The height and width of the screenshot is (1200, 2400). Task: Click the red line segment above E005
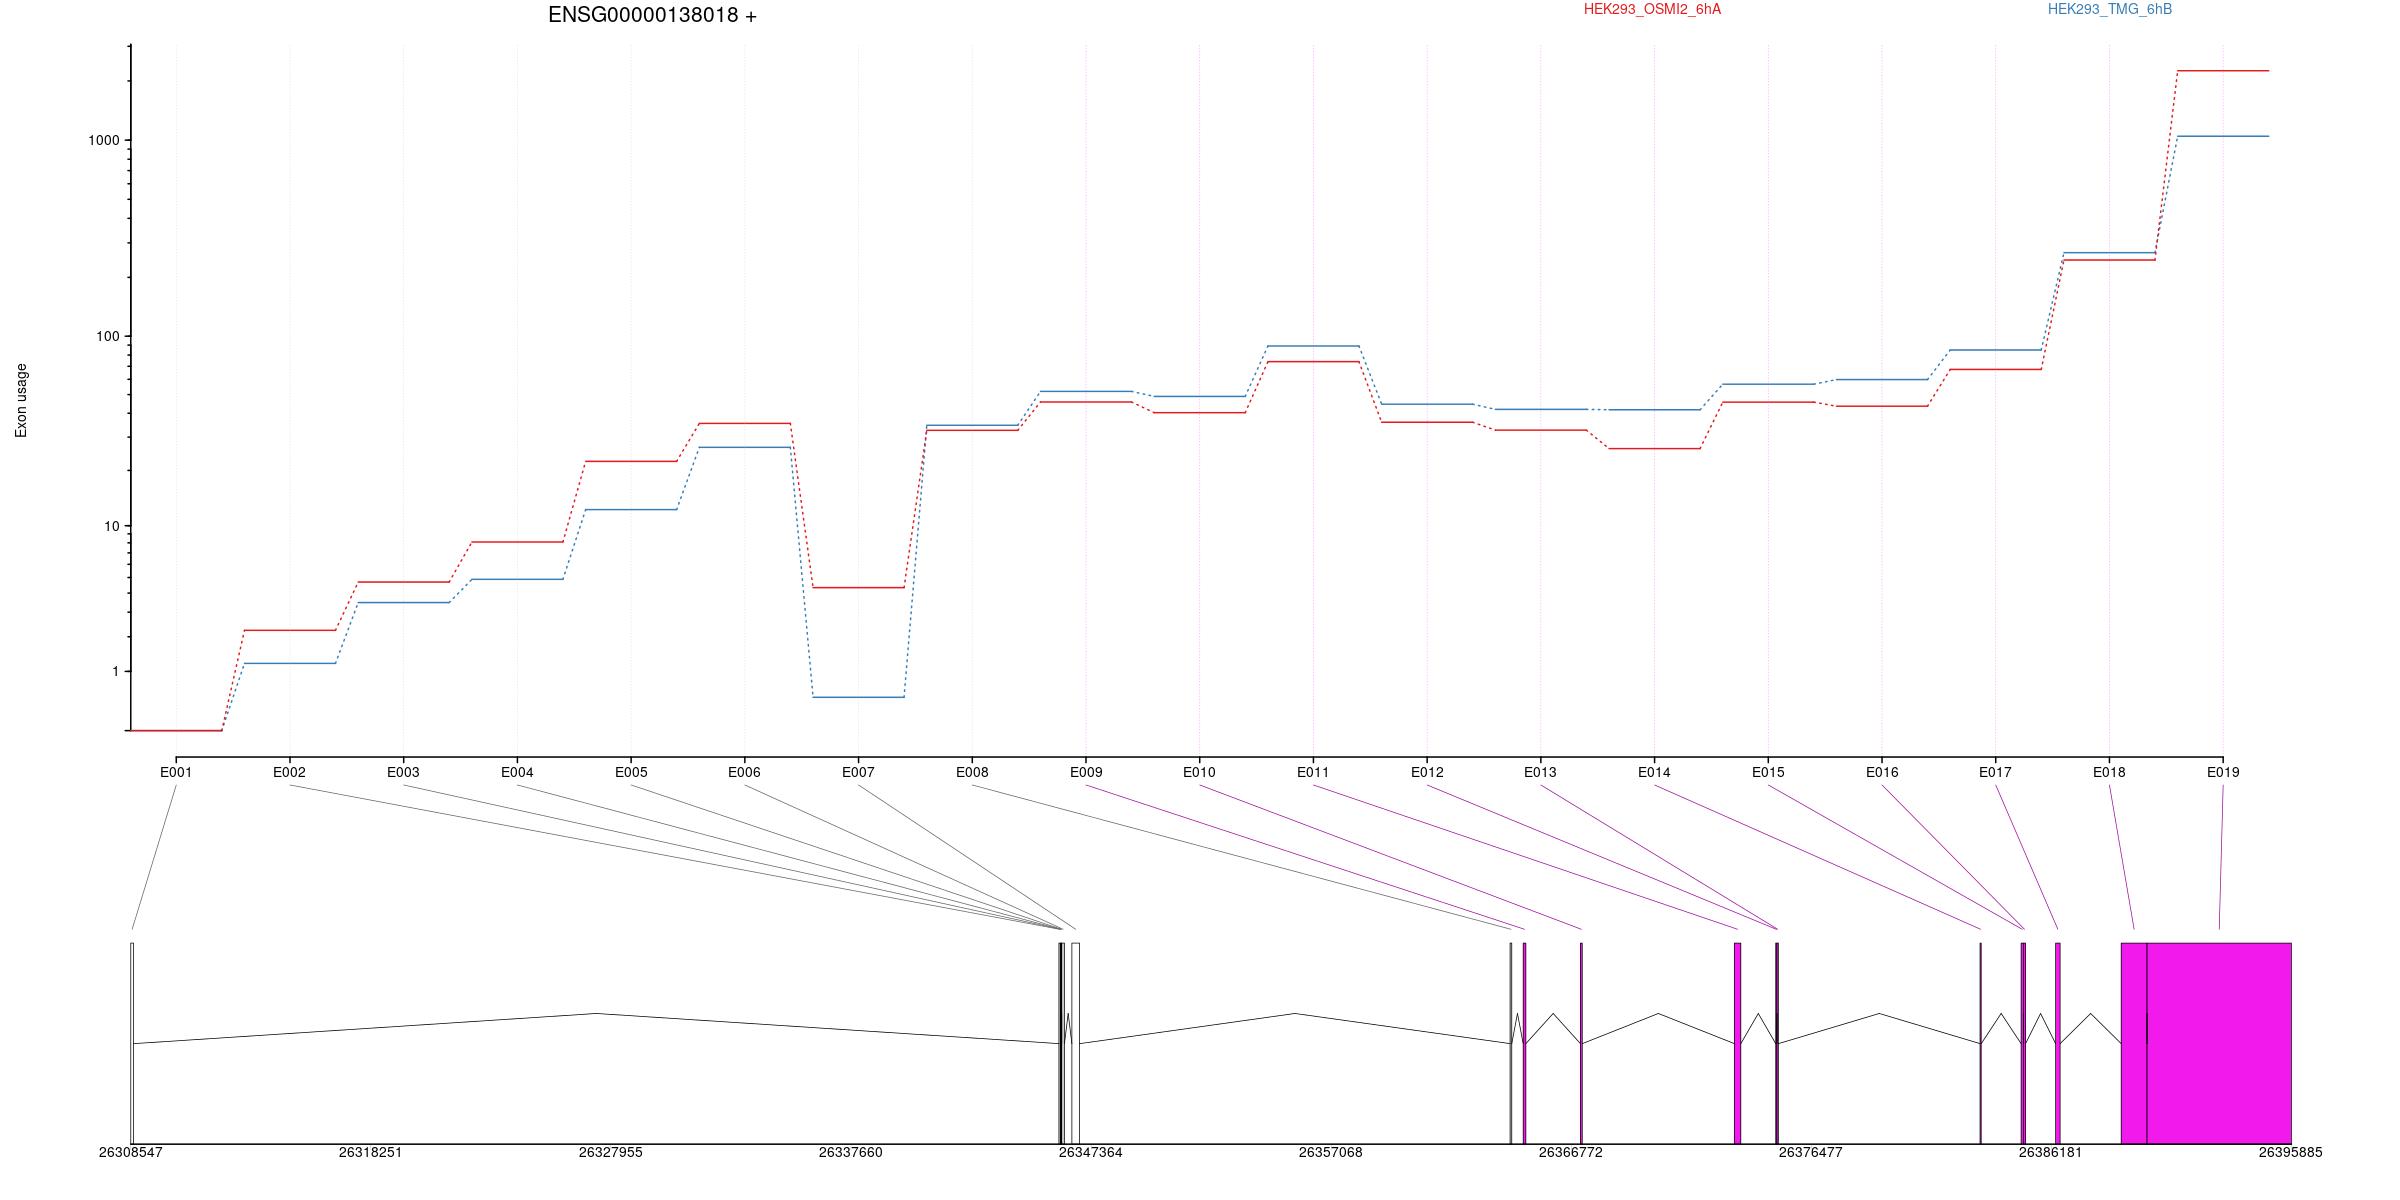click(631, 461)
